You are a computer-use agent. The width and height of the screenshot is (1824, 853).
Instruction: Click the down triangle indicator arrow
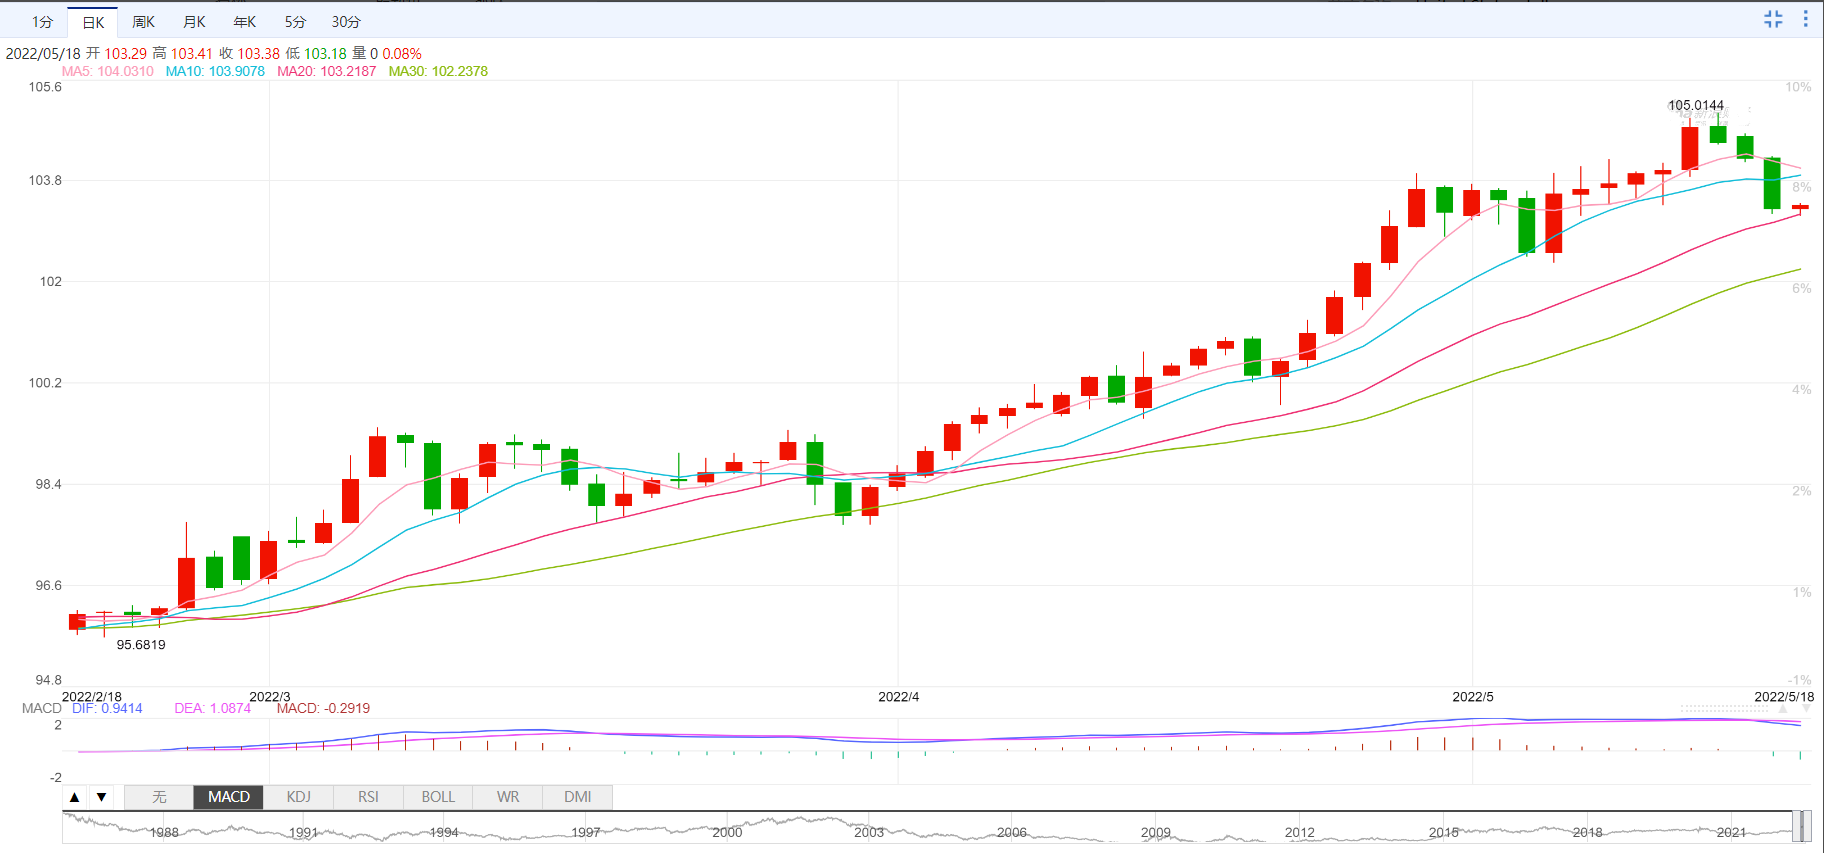click(x=101, y=797)
